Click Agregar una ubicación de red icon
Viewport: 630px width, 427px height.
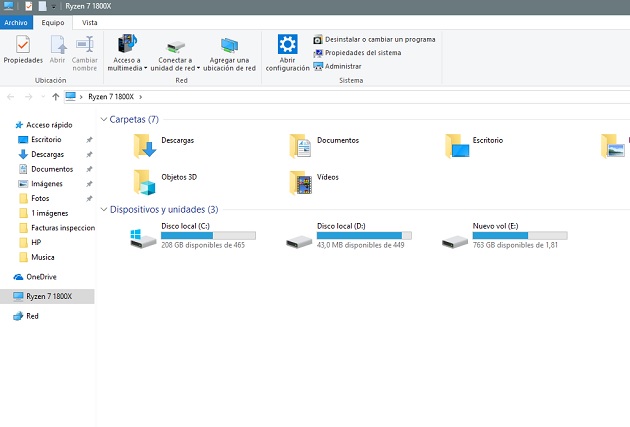tap(229, 45)
